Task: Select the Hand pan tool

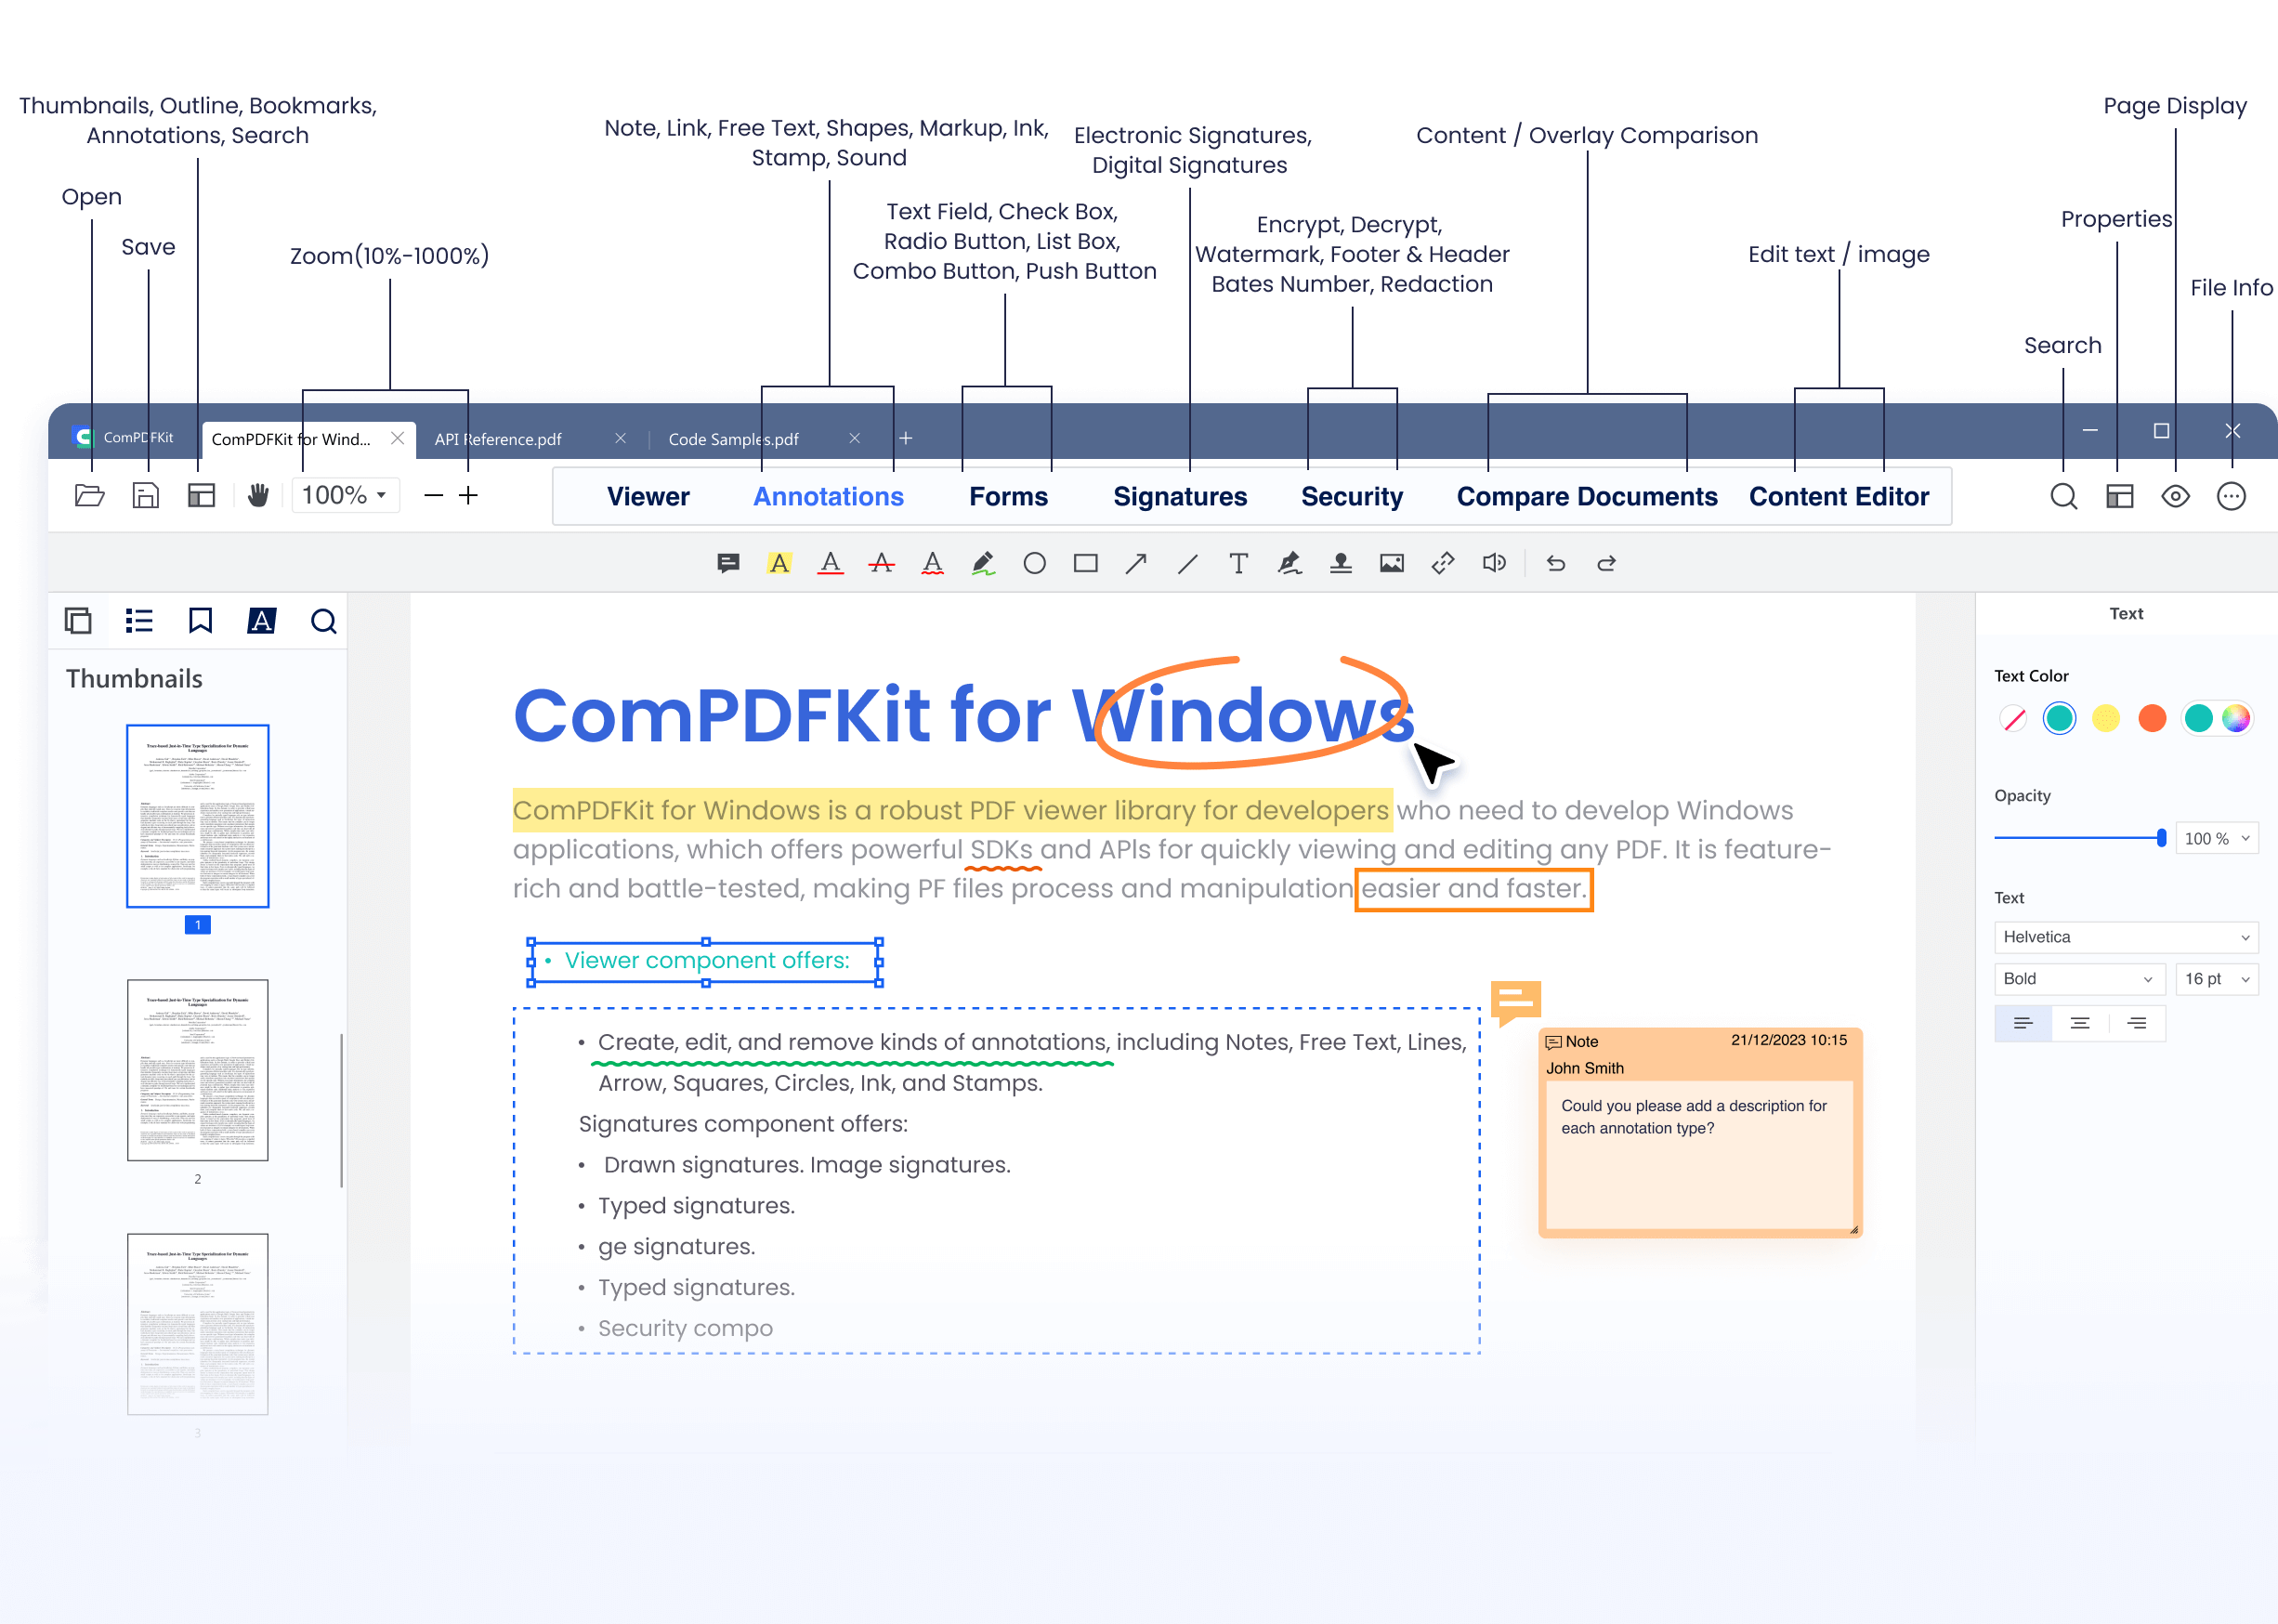Action: tap(258, 495)
